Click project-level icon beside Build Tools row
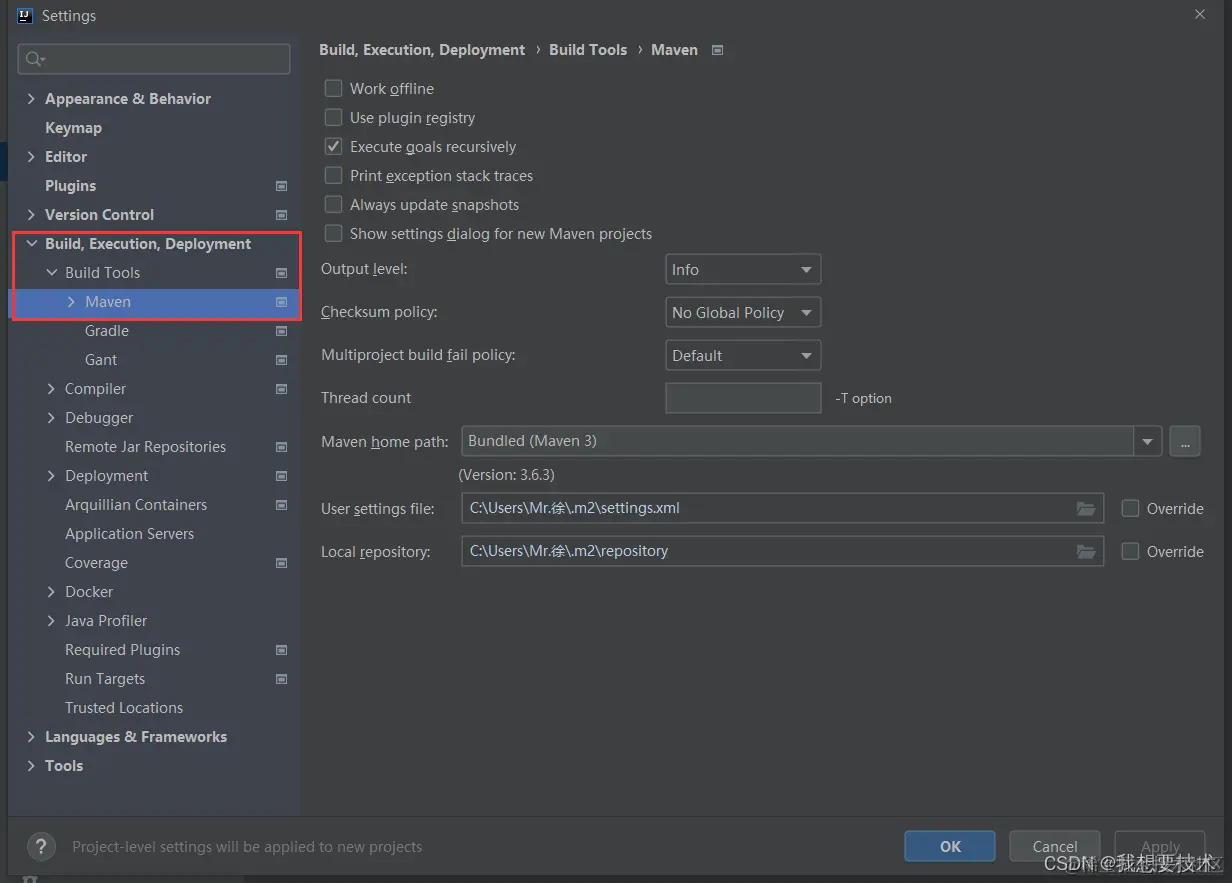Image resolution: width=1232 pixels, height=883 pixels. tap(281, 273)
